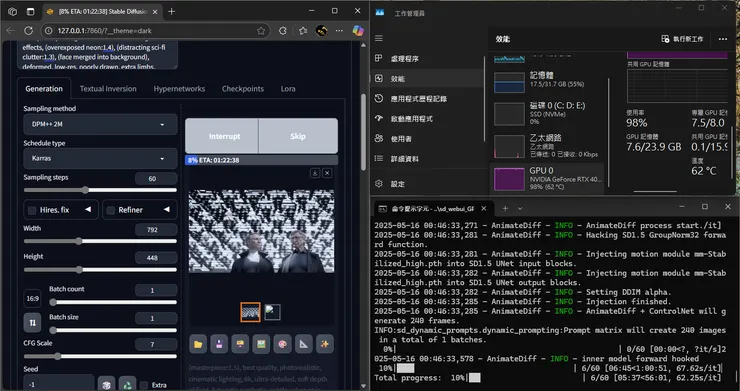Click Edge refresh page icon
Viewport: 740px width, 391px height.
[29, 31]
